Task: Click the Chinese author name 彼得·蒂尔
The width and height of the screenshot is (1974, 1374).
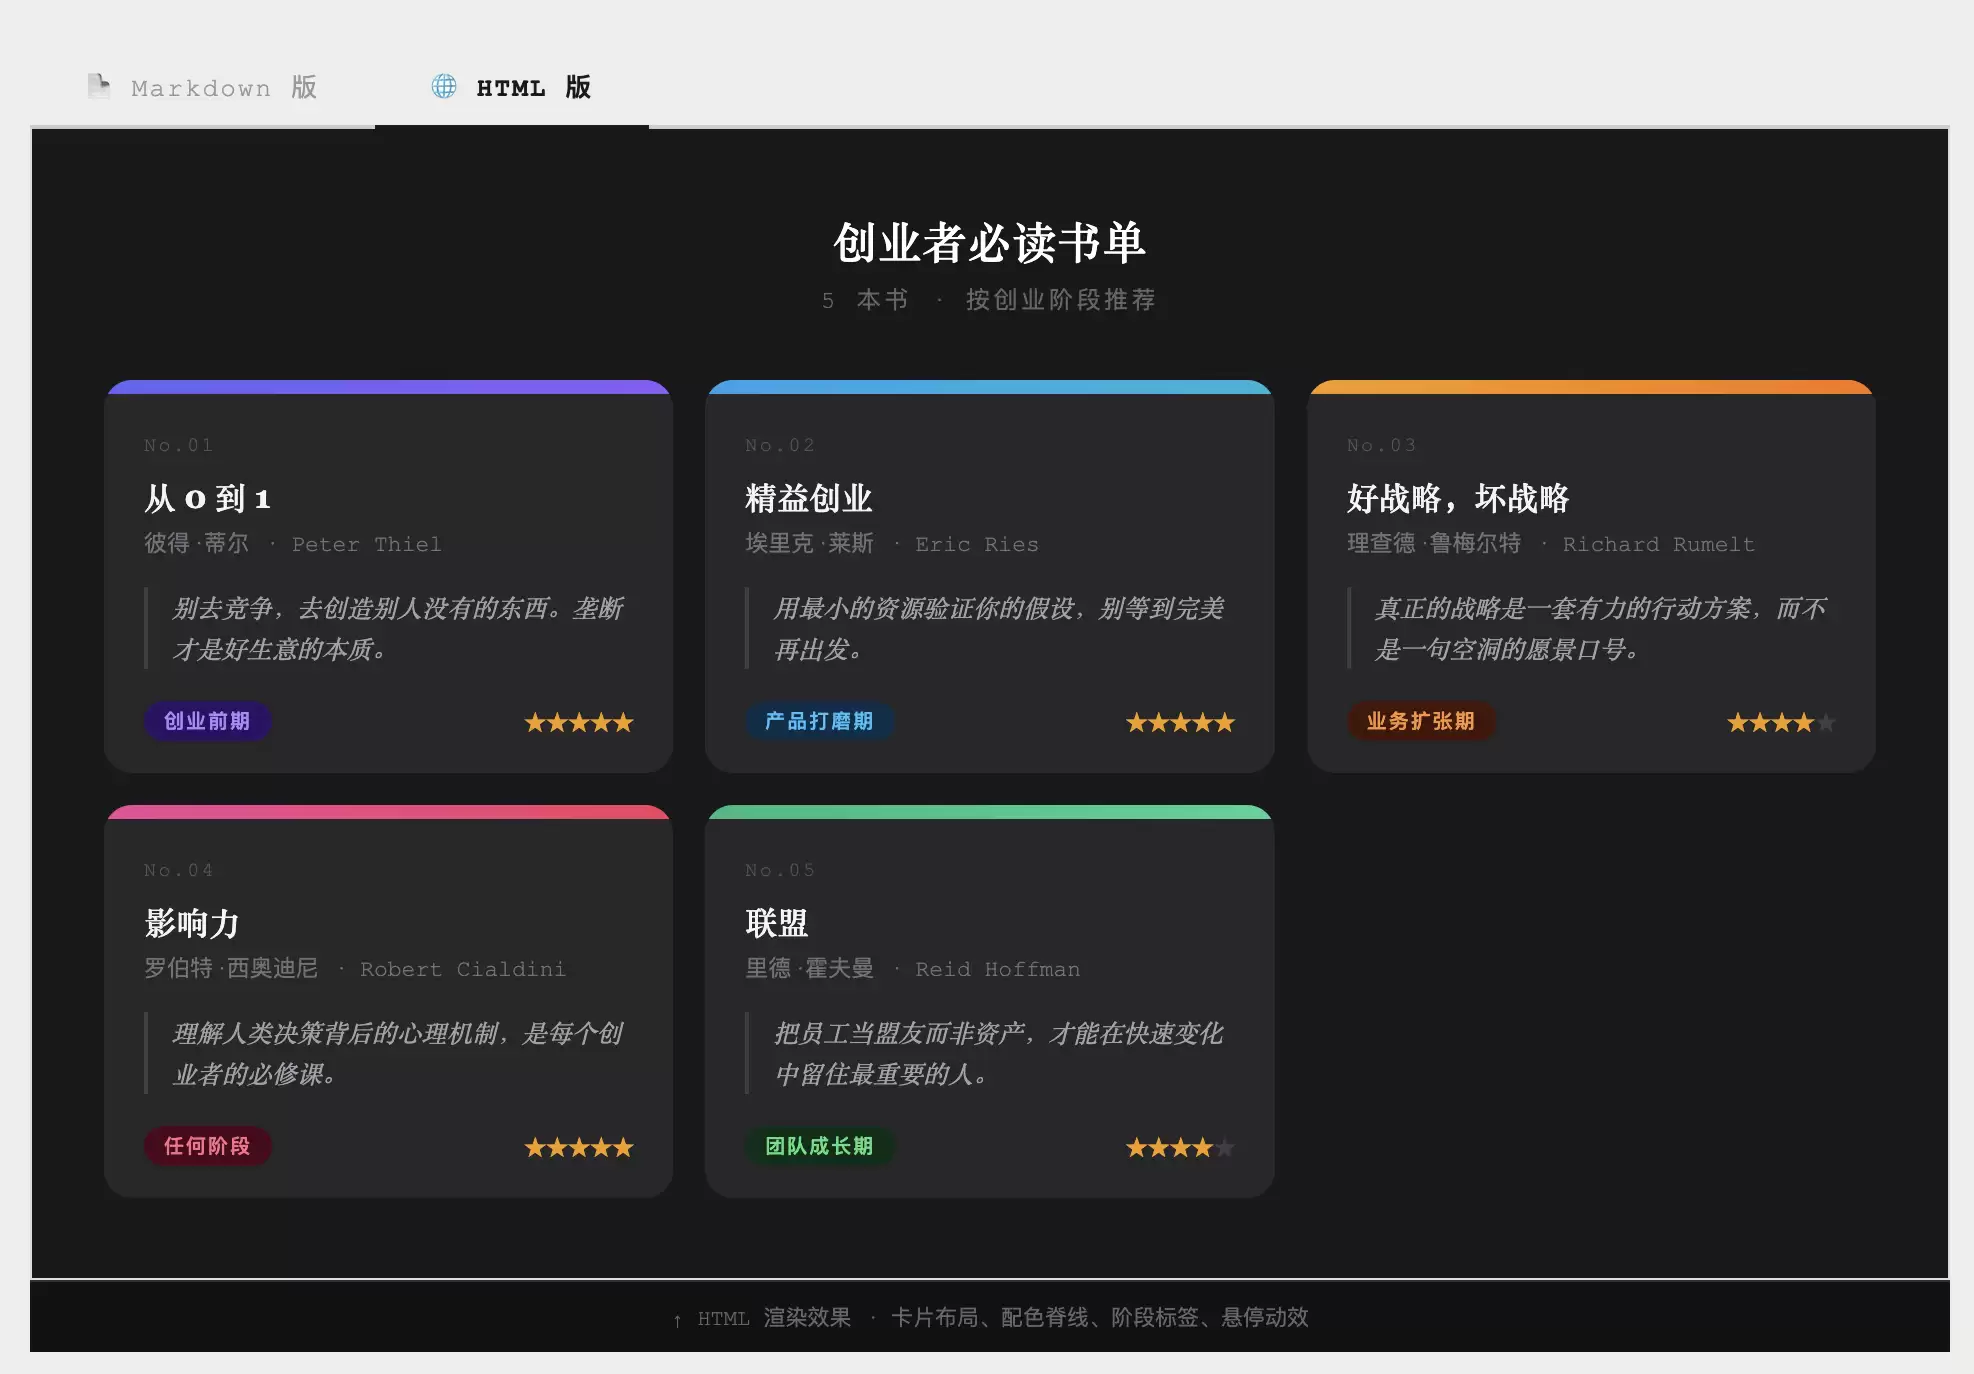Action: [196, 543]
